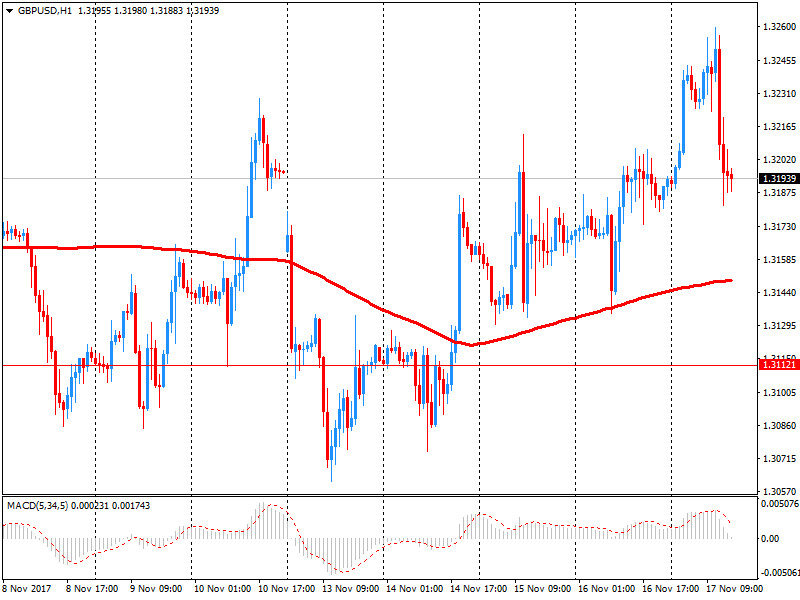The width and height of the screenshot is (800, 600).
Task: Click the 16 Nov 17:00 time label
Action: (x=670, y=589)
